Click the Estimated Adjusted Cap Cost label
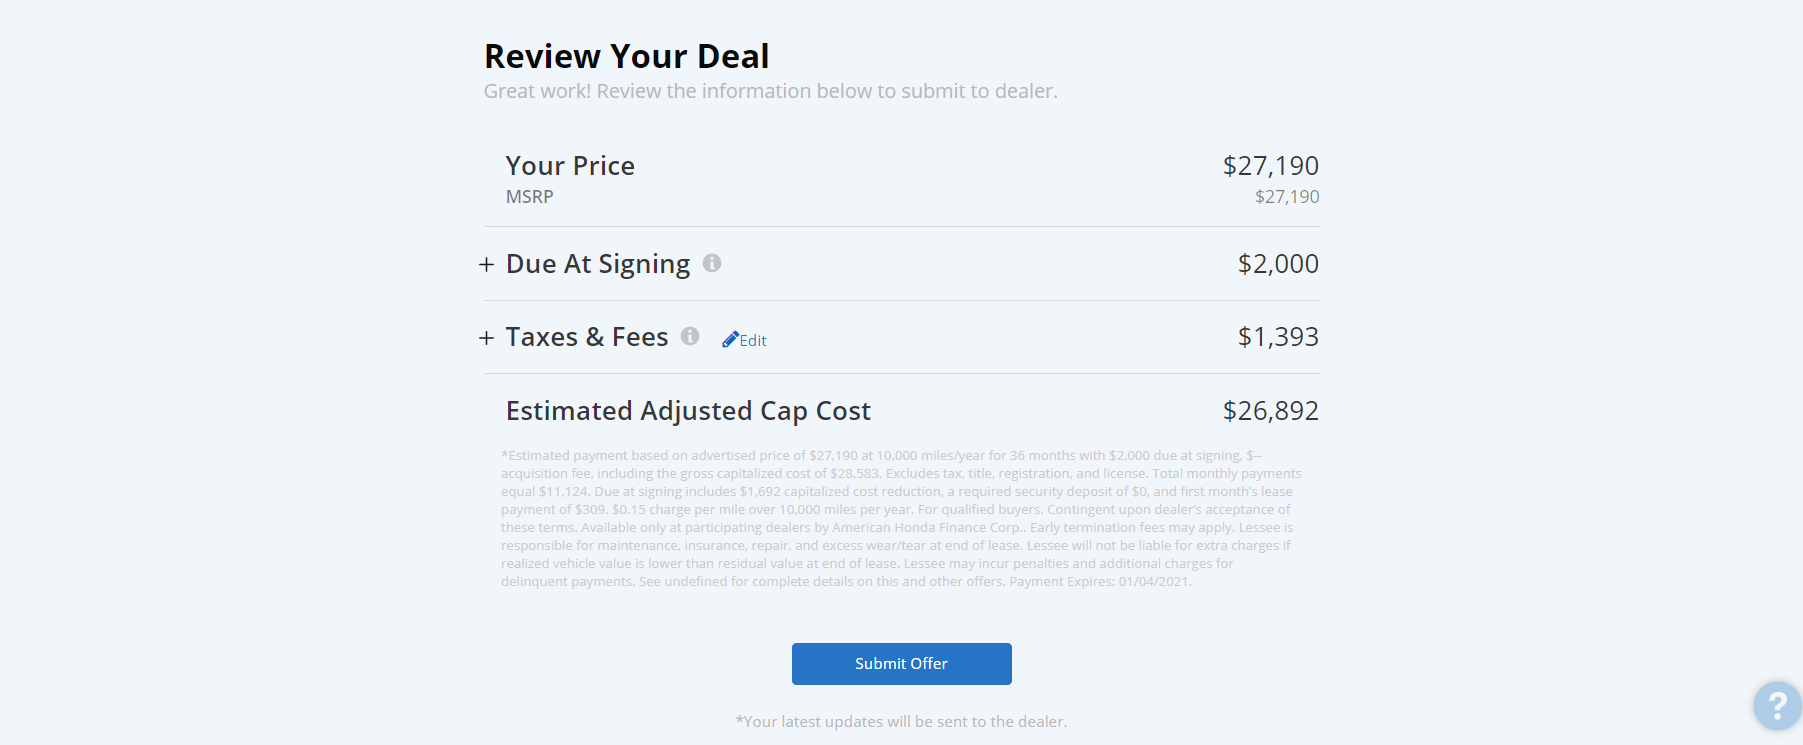The height and width of the screenshot is (745, 1803). point(688,411)
